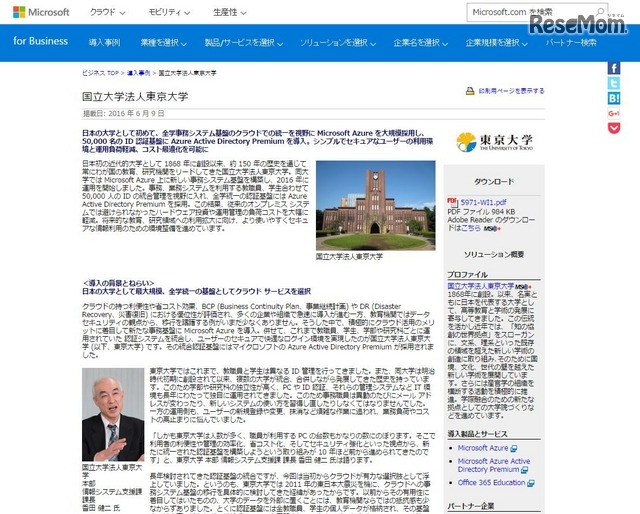Share on Google+ icon
The height and width of the screenshot is (514, 640).
[x=614, y=113]
